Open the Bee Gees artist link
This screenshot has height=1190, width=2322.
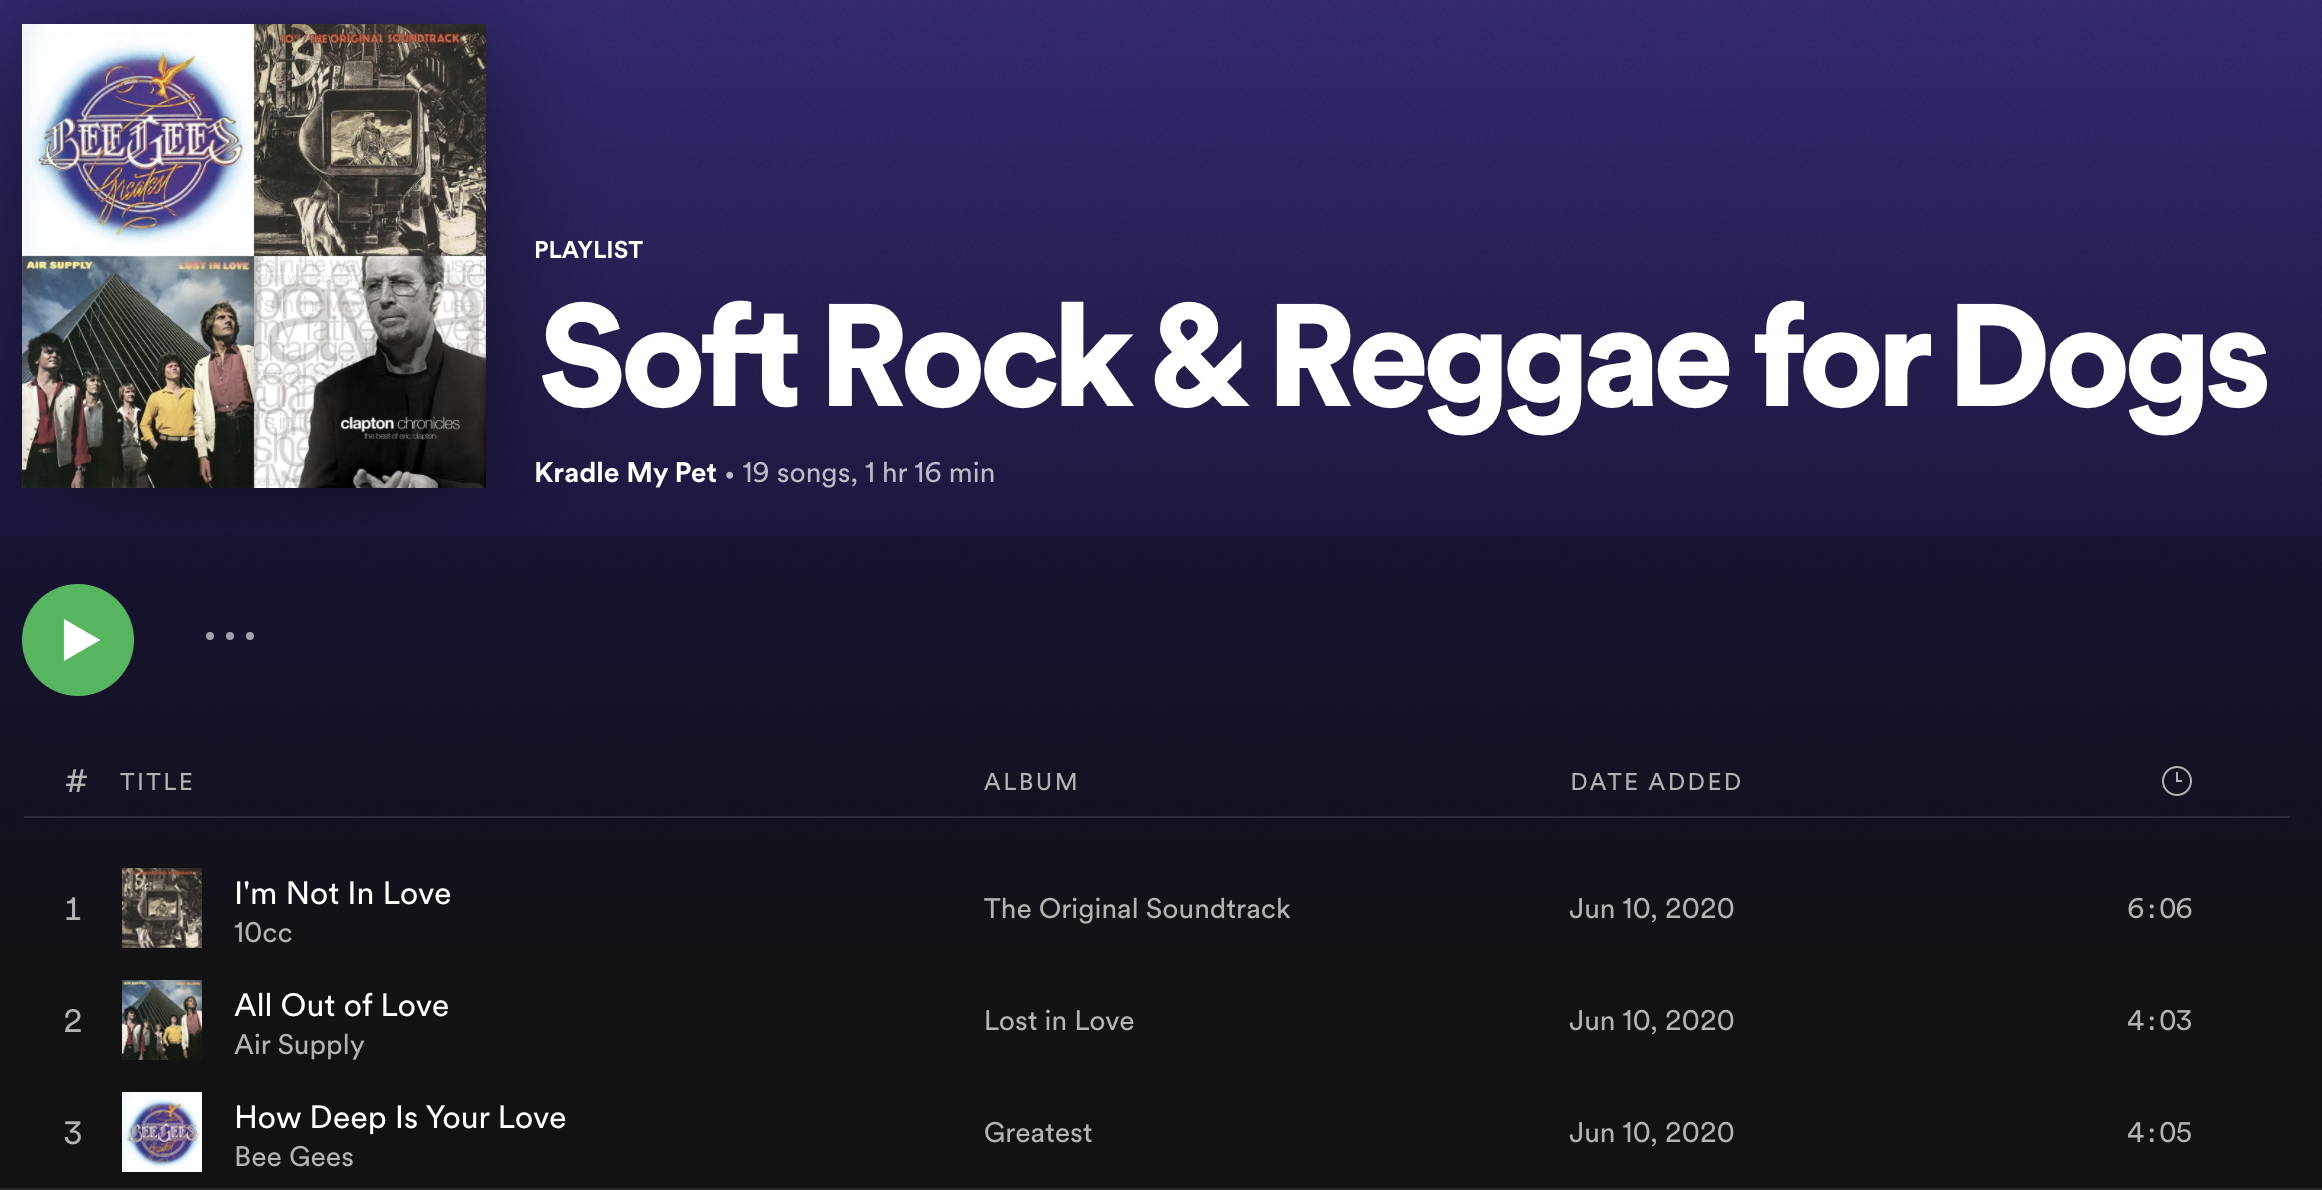pos(294,1157)
